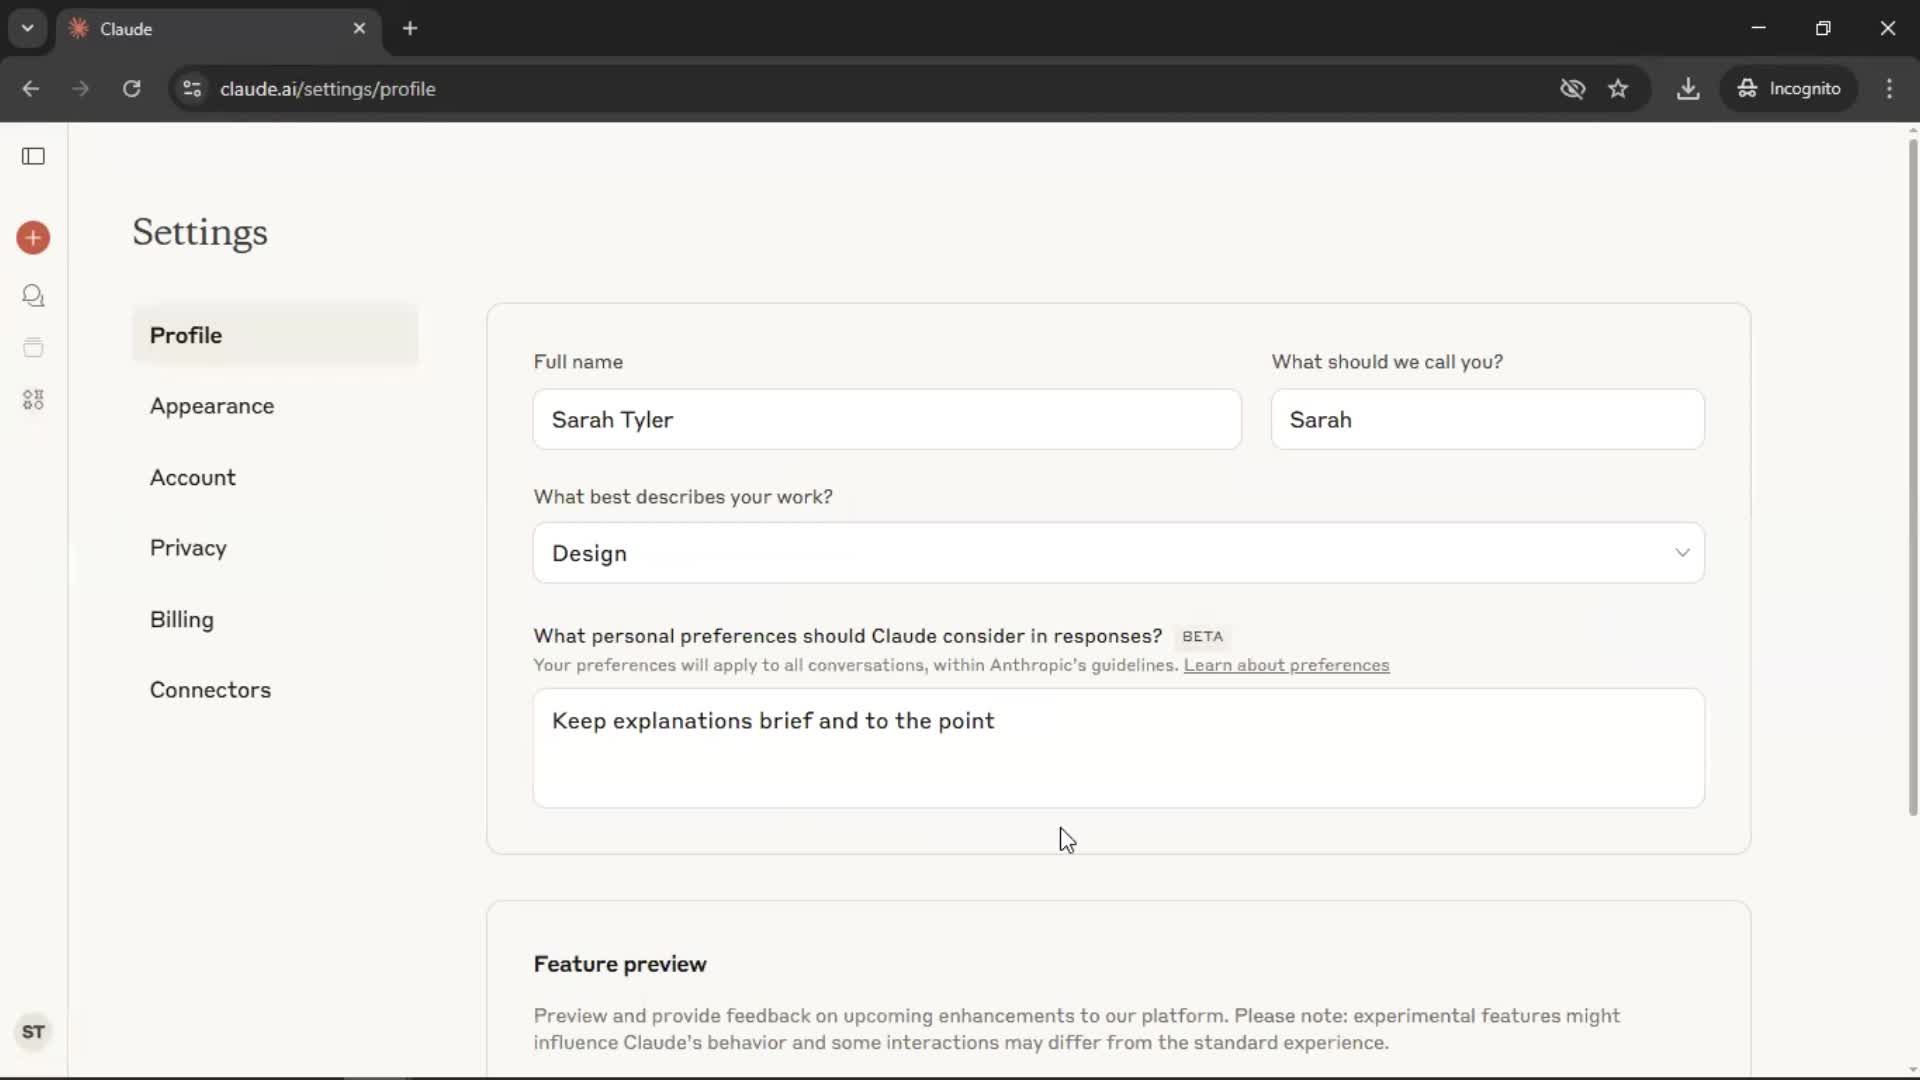
Task: Open the ST user avatar menu
Action: click(x=33, y=1032)
